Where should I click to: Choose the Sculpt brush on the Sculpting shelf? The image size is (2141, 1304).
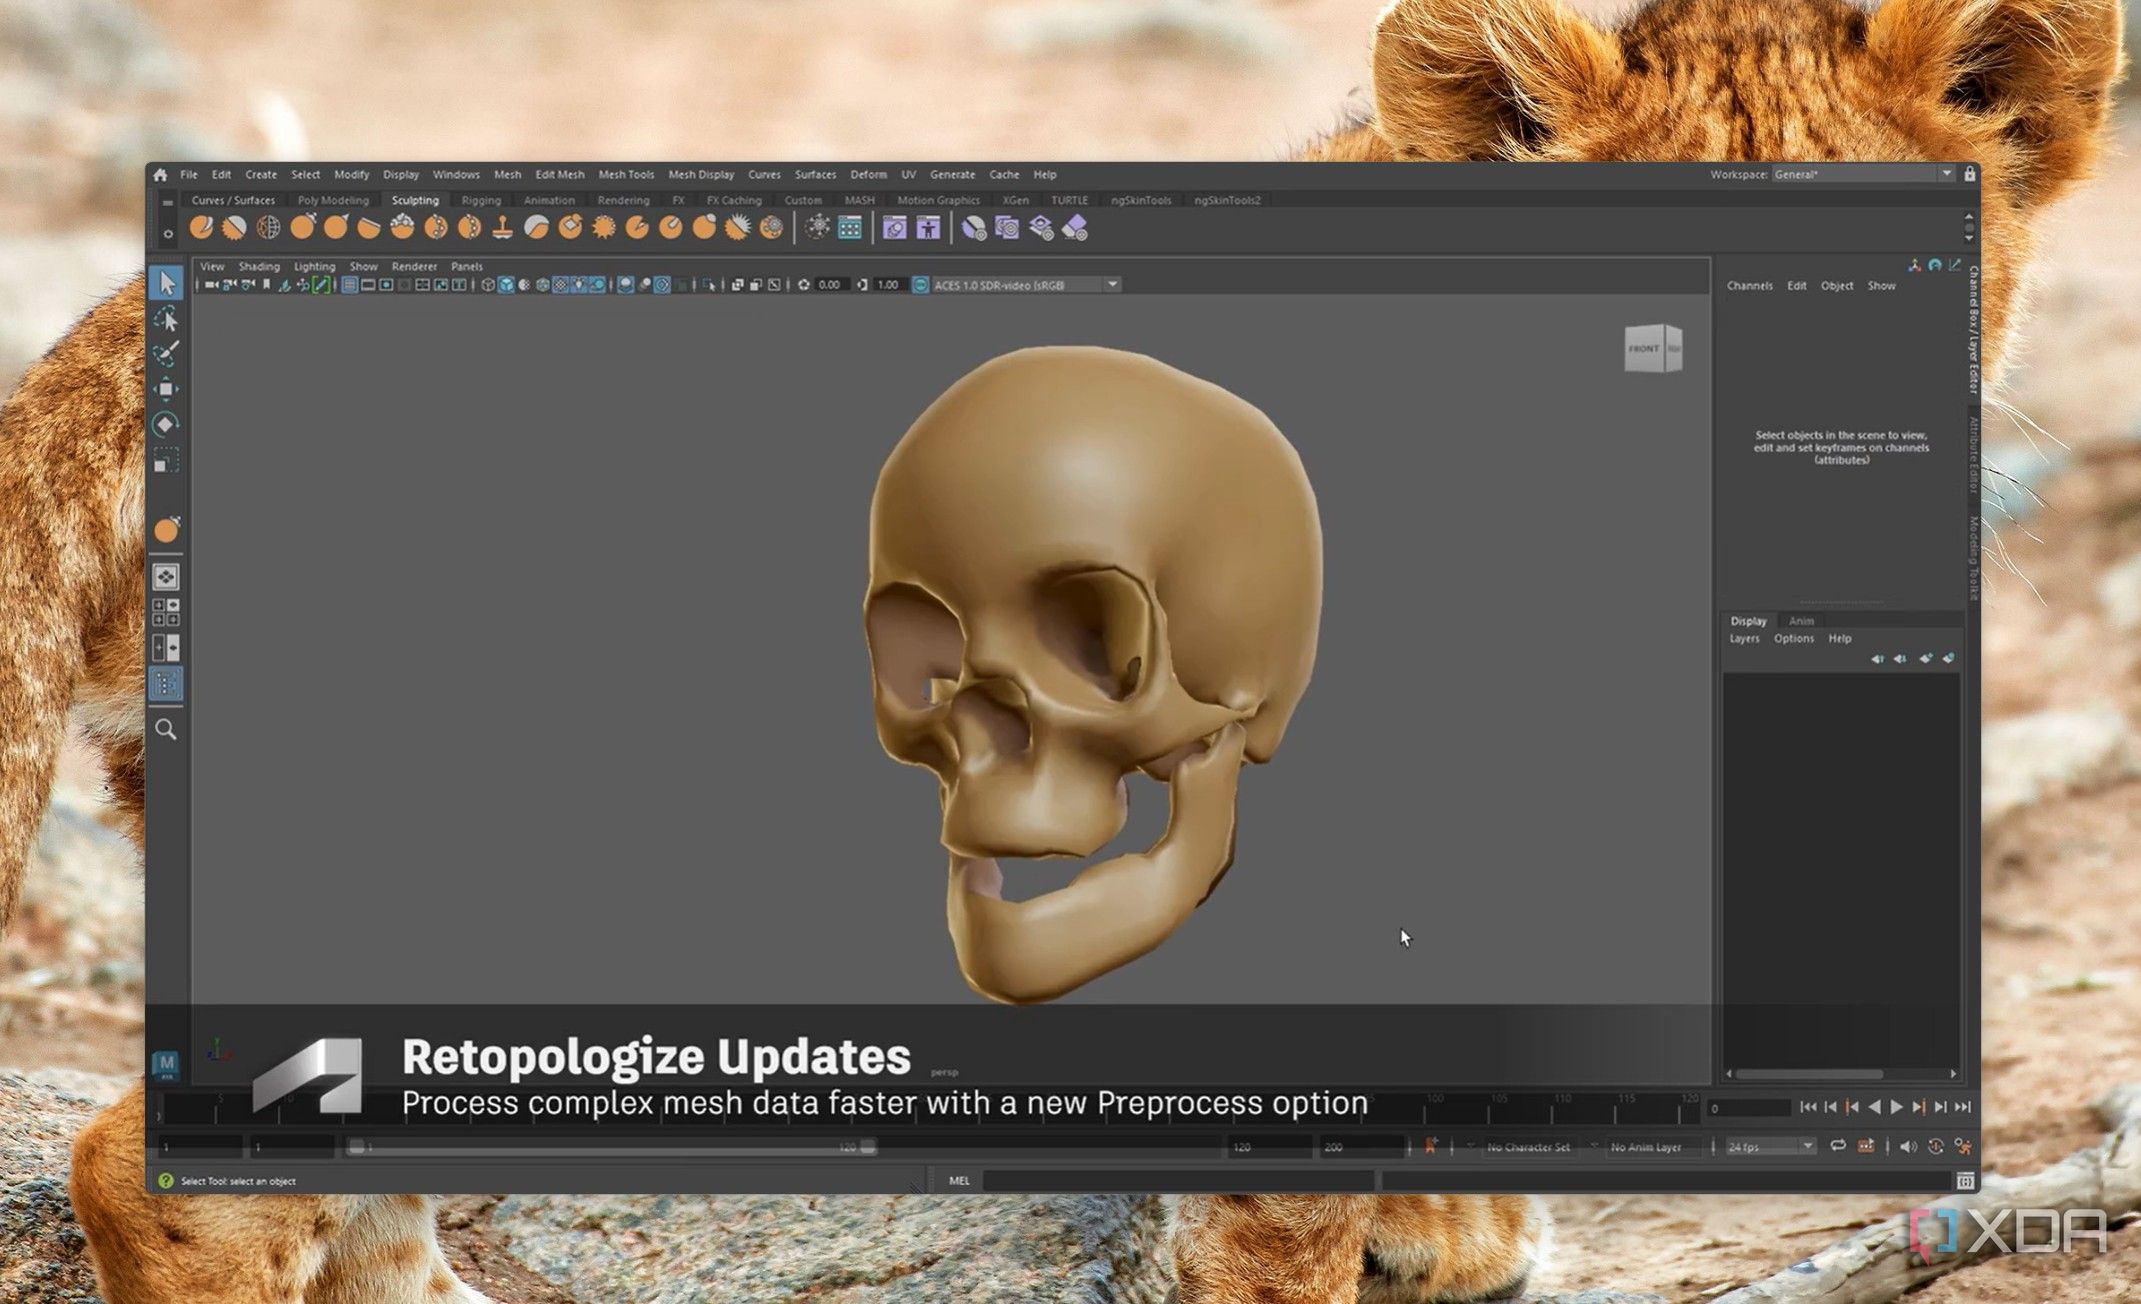[x=200, y=228]
